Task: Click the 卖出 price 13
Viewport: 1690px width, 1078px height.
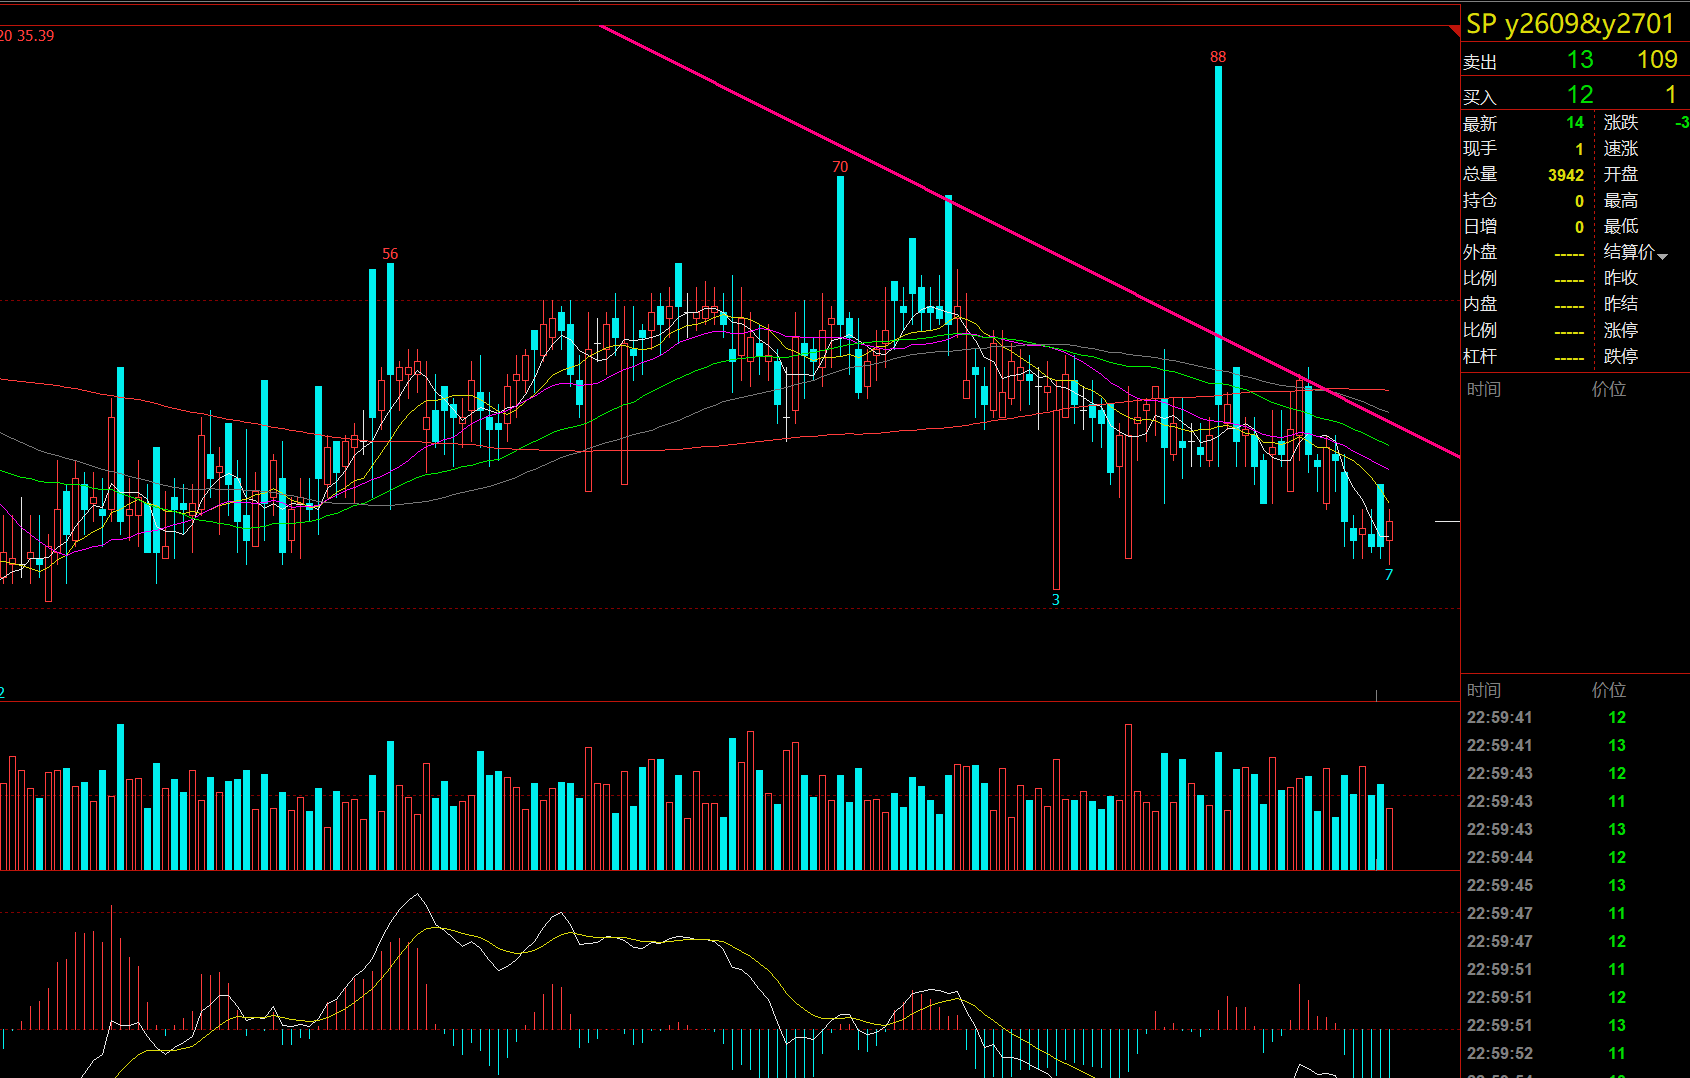Action: point(1580,60)
